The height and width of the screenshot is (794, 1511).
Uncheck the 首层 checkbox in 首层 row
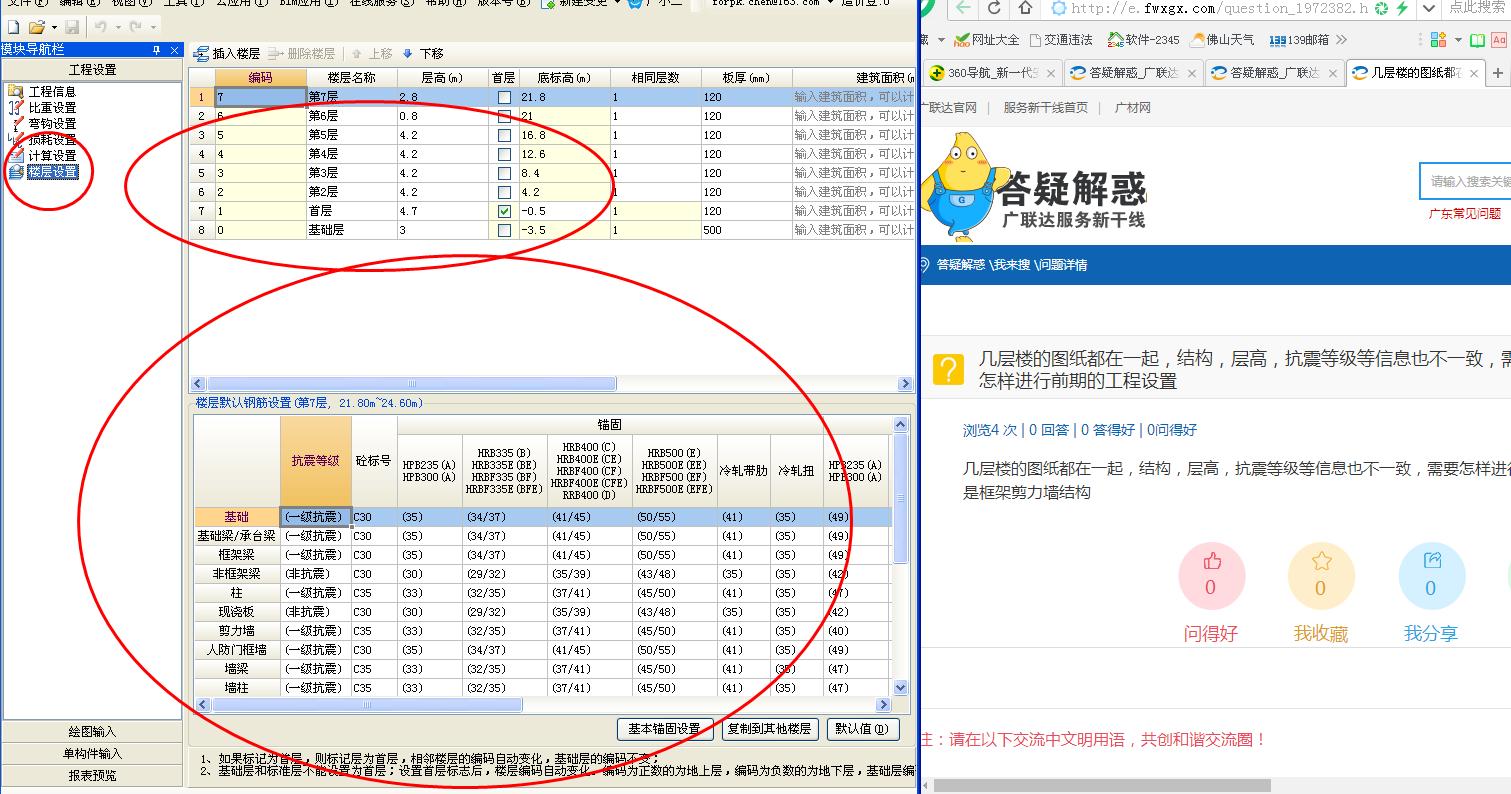point(504,211)
